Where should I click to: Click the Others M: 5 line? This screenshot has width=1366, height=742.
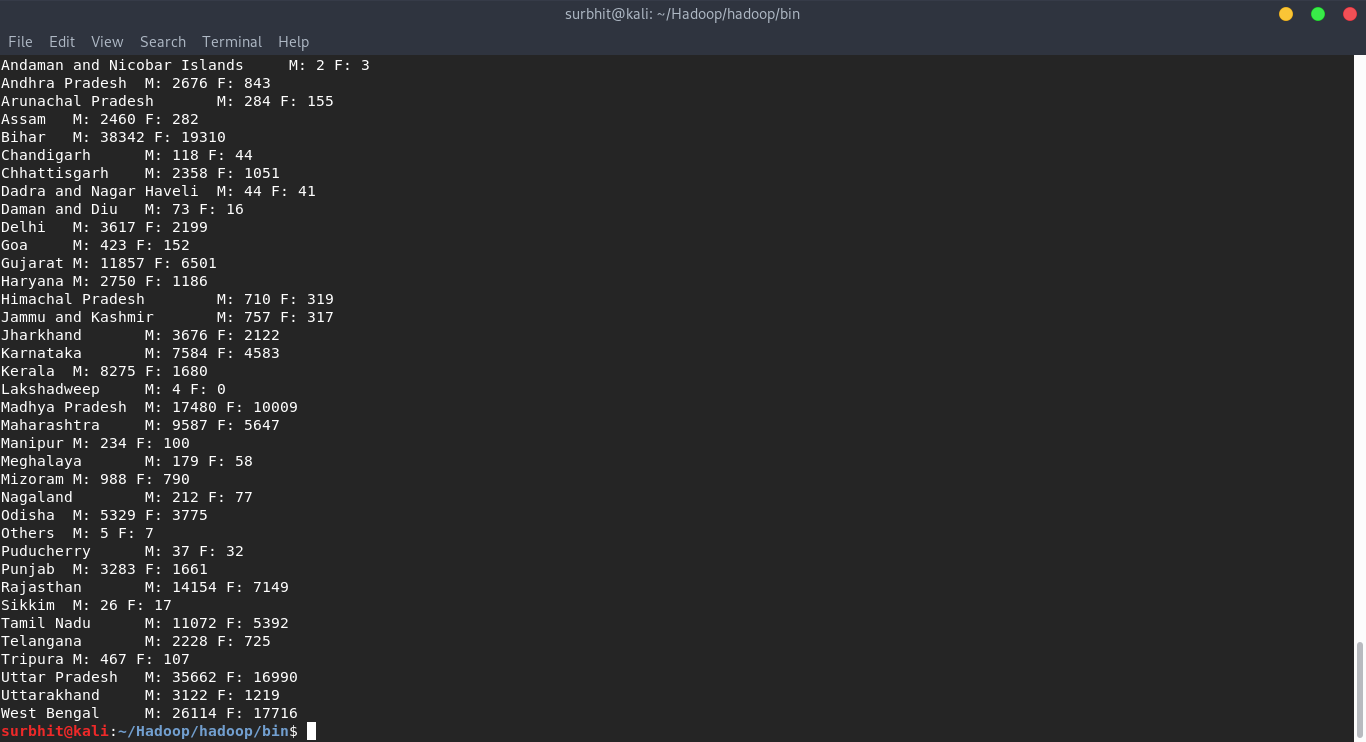point(77,533)
